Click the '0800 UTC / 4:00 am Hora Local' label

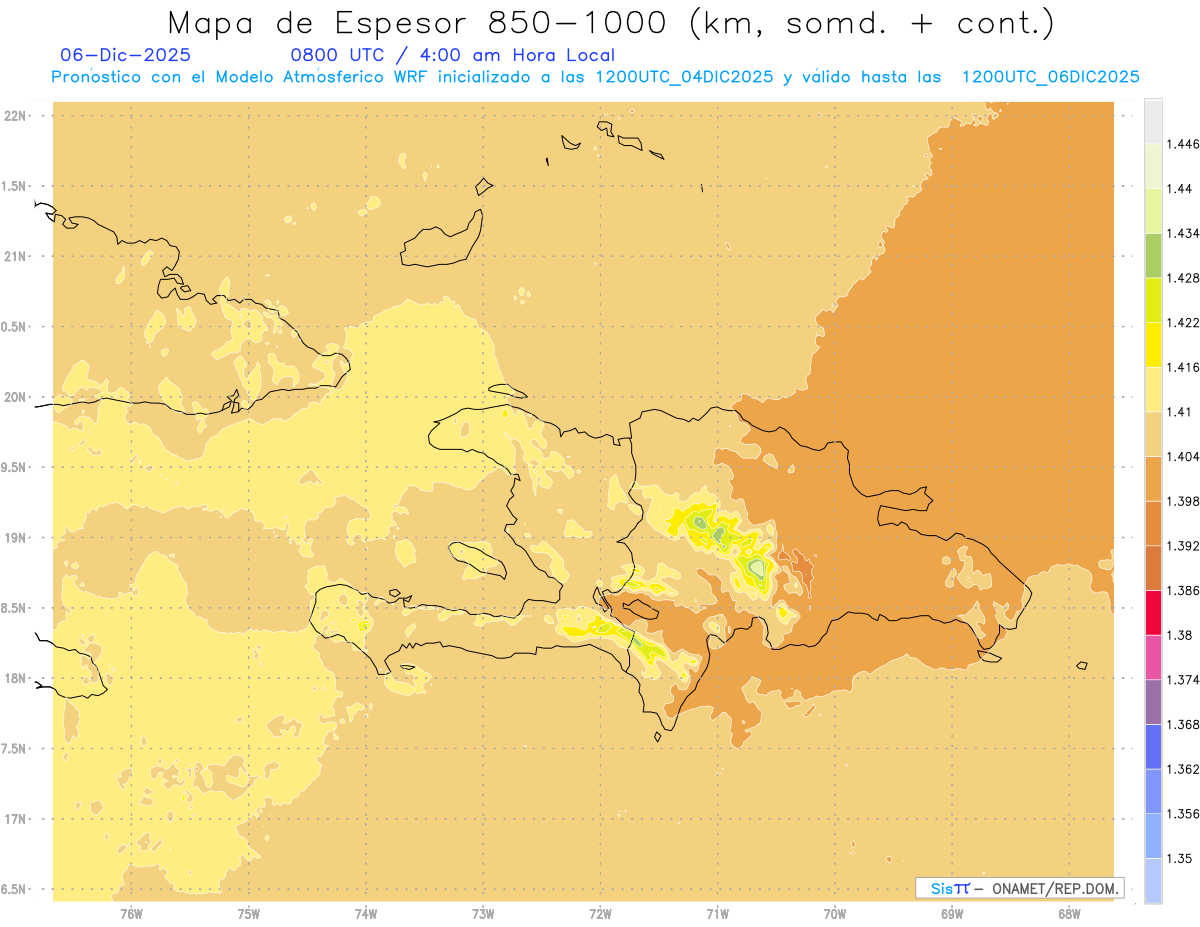point(452,55)
